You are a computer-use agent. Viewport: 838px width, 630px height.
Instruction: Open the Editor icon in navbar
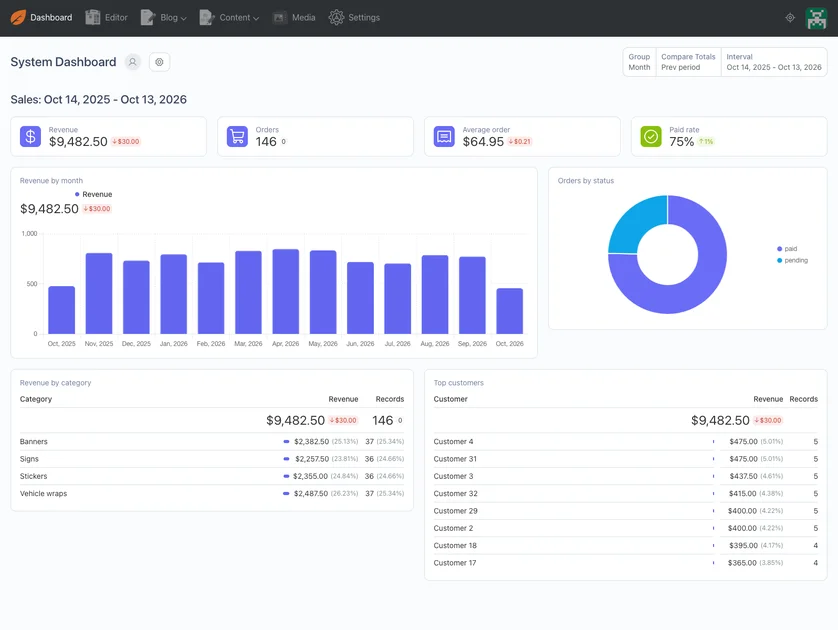[93, 18]
